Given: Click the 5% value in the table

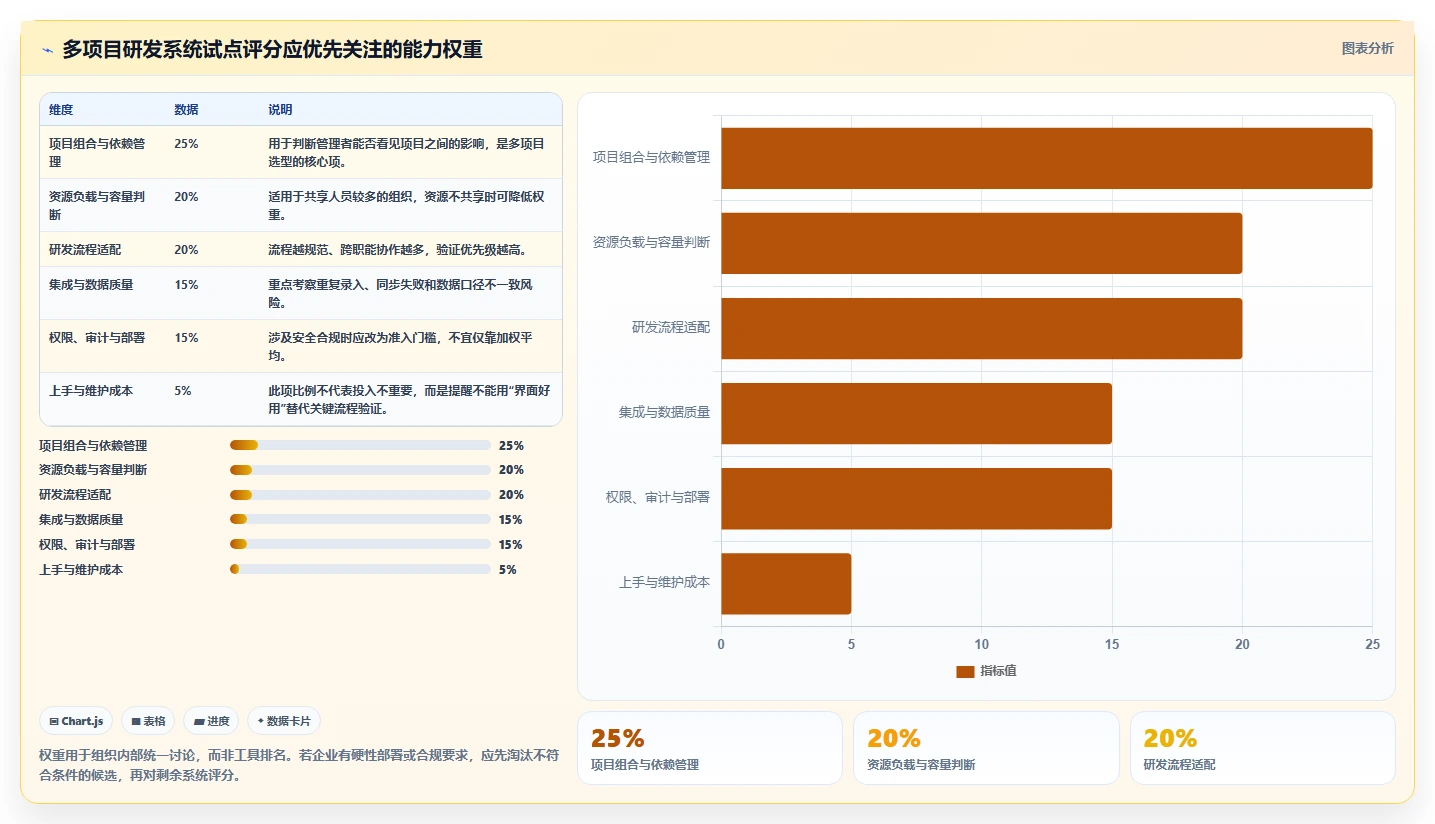Looking at the screenshot, I should (x=183, y=391).
